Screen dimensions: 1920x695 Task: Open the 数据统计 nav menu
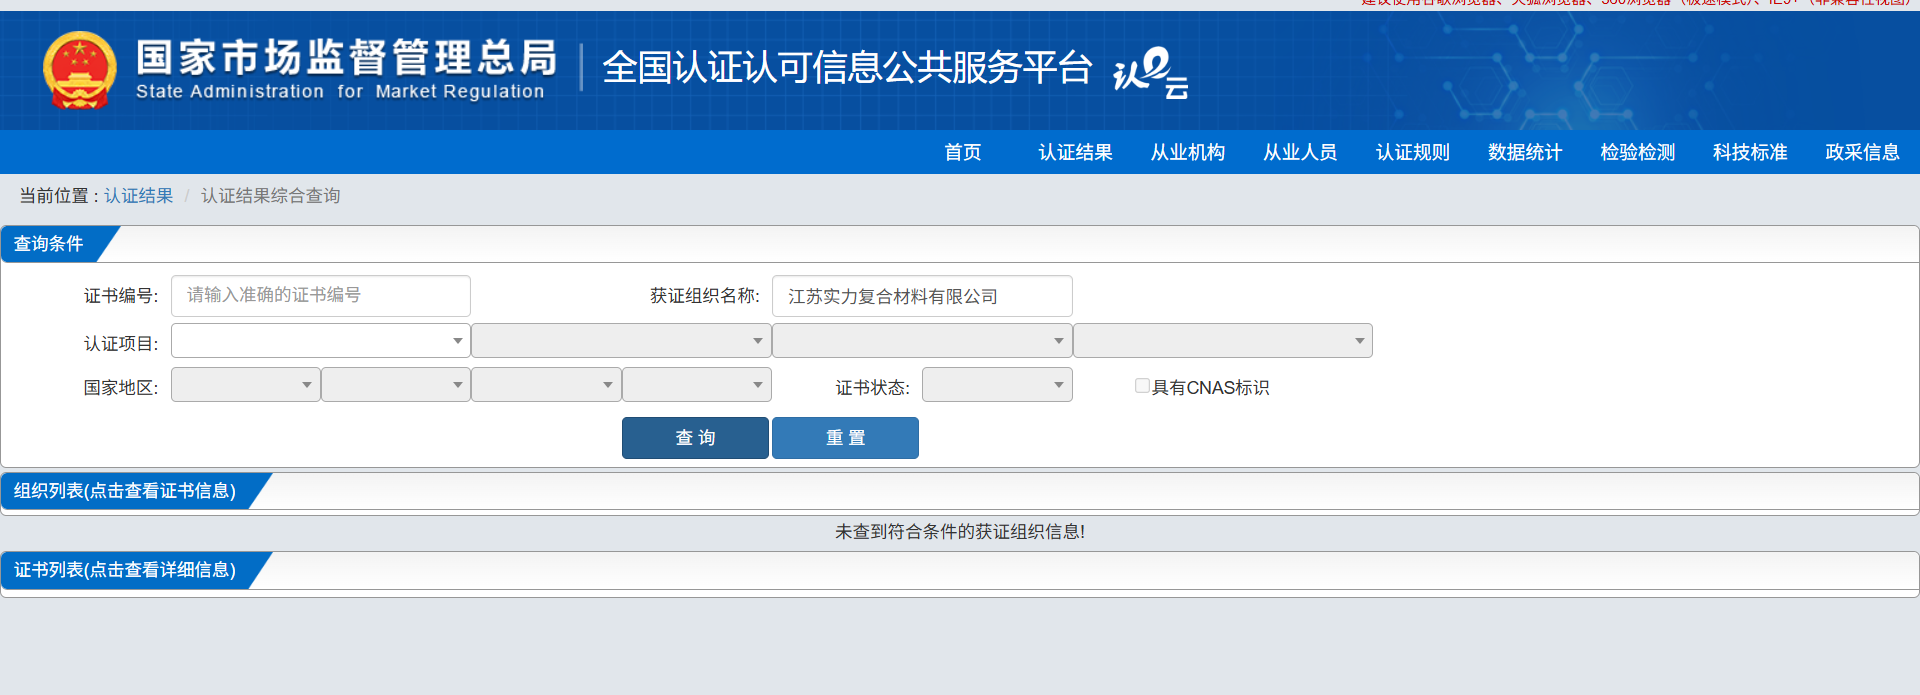coord(1525,152)
